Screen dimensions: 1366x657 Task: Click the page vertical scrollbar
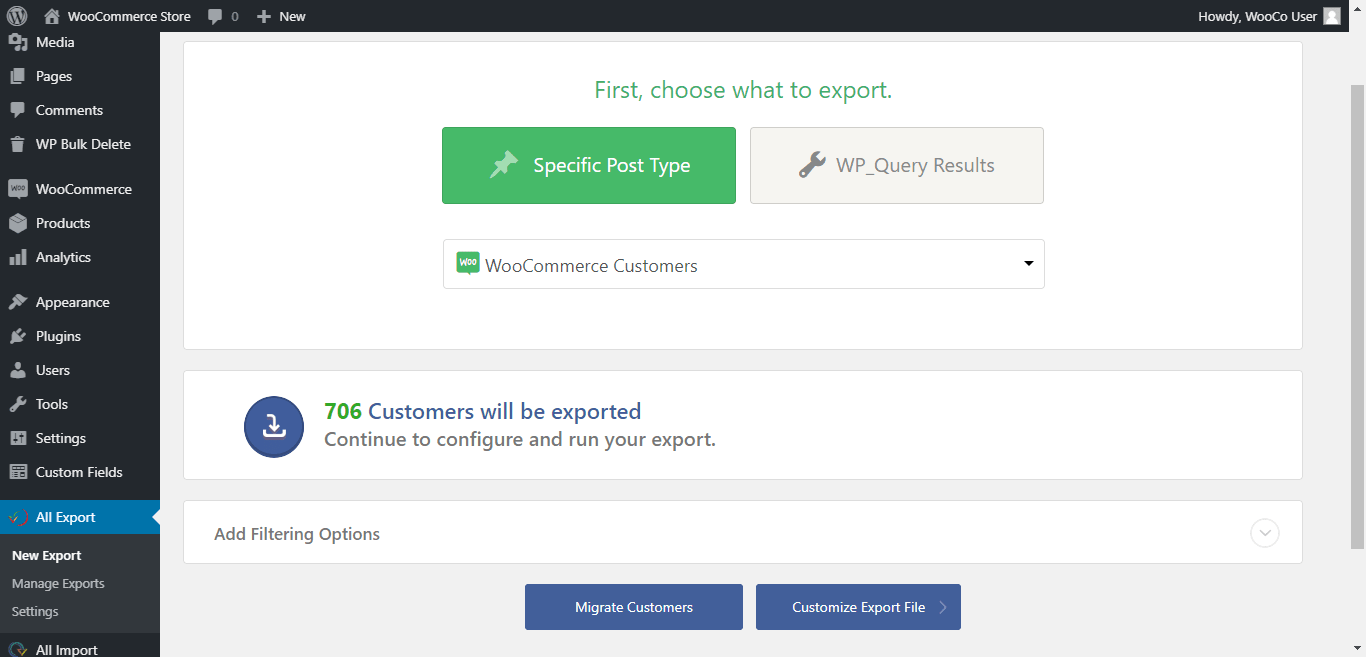pos(1357,316)
